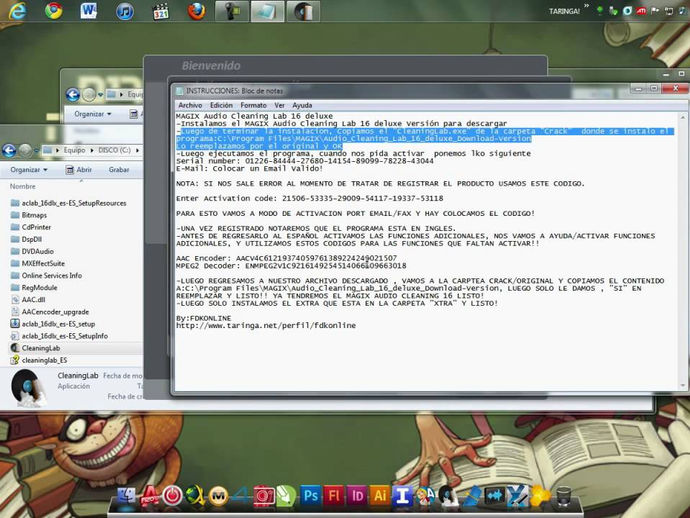The image size is (690, 518).
Task: Open CorelDRAW green pen dock icon
Action: point(286,496)
